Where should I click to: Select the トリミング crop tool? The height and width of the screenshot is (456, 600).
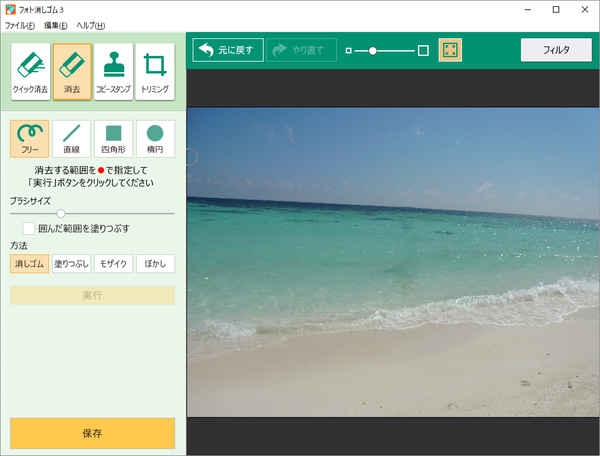(x=155, y=72)
